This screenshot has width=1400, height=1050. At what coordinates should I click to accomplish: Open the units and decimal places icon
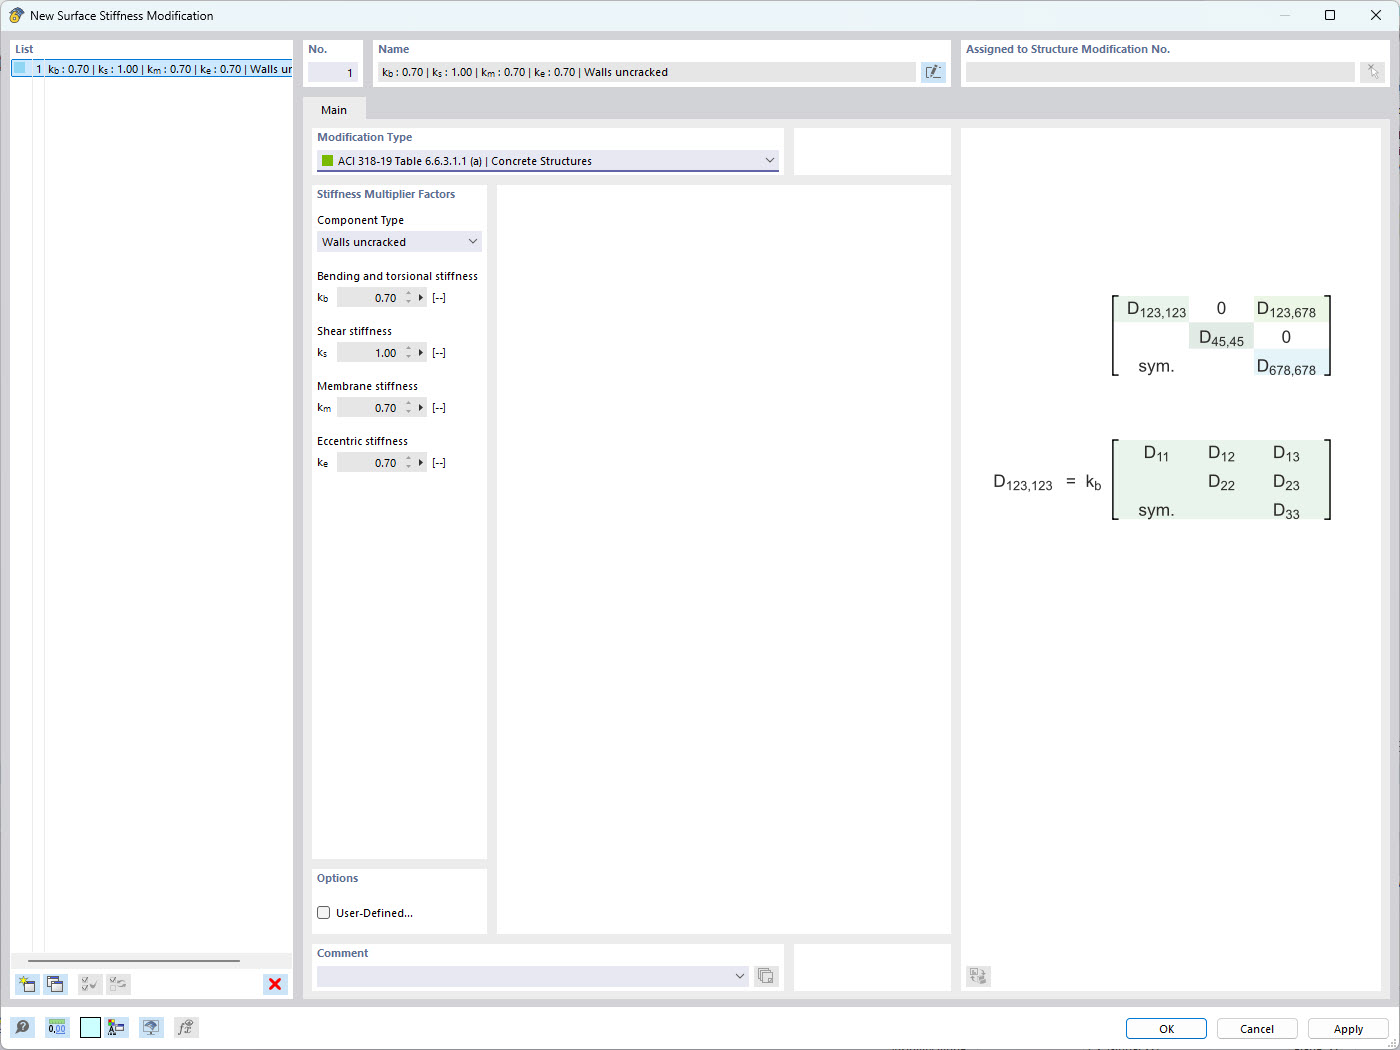click(57, 1027)
